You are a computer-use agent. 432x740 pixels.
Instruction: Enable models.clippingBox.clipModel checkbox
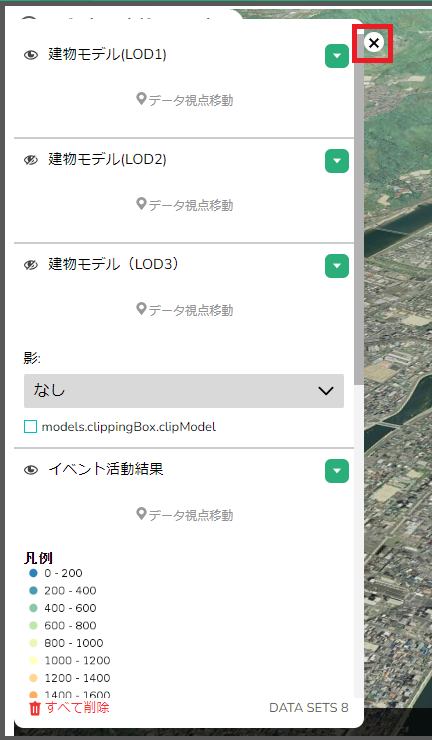[30, 427]
